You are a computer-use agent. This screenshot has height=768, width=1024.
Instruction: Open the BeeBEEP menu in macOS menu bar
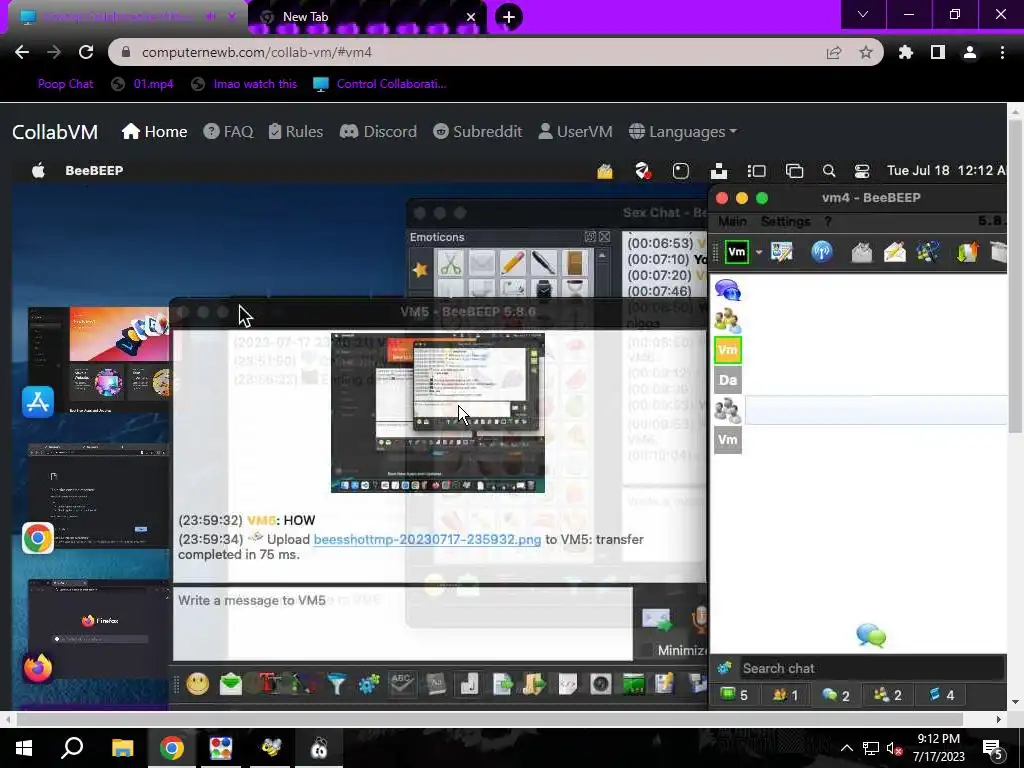(94, 170)
